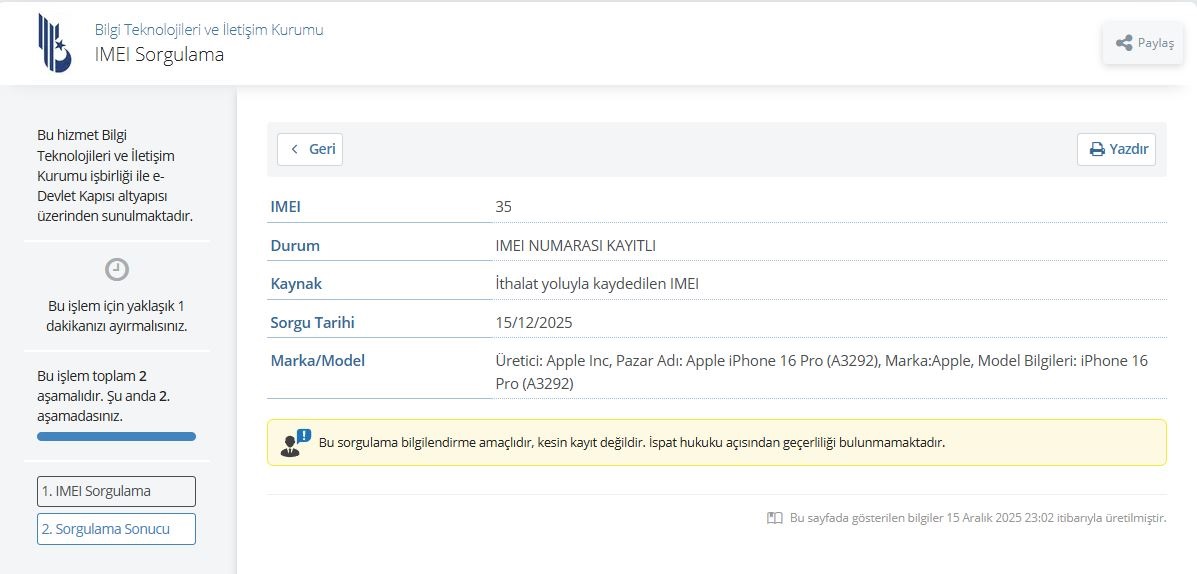The height and width of the screenshot is (574, 1197).
Task: Click the clock icon in the sidebar
Action: tap(117, 269)
